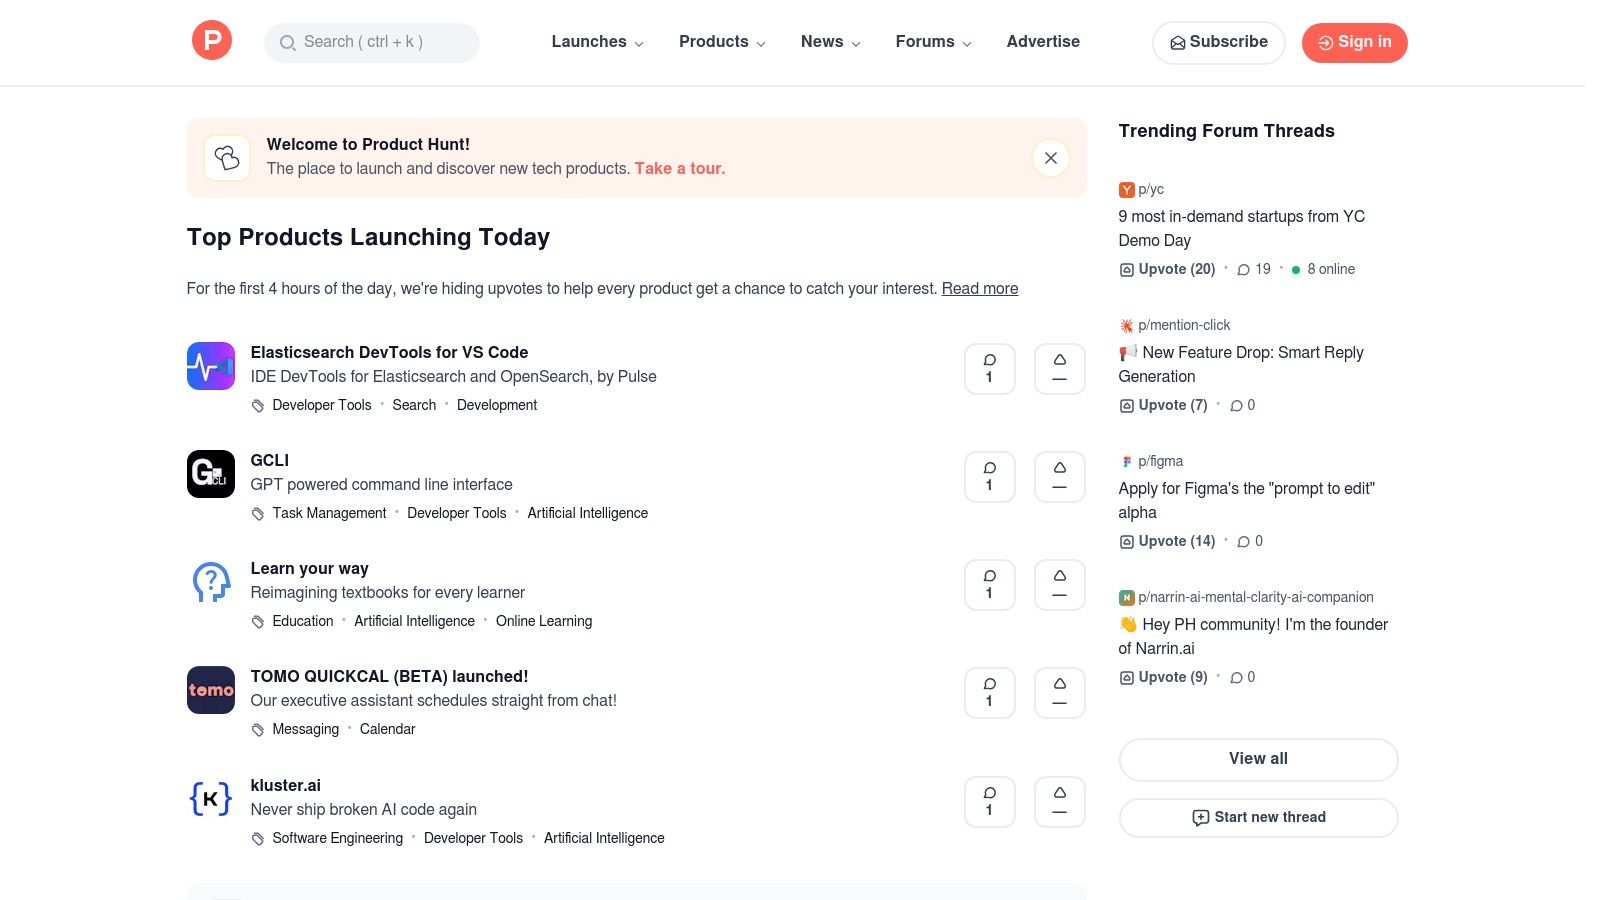1600x900 pixels.
Task: Click the upvote arrow on kluster.ai
Action: [x=1059, y=801]
